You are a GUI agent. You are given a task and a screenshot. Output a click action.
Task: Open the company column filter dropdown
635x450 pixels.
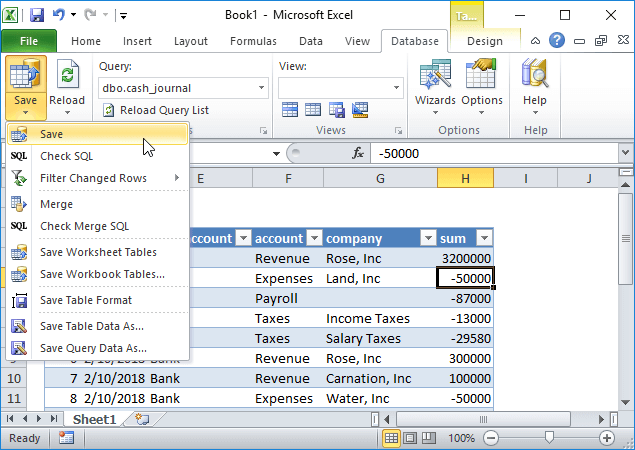coord(428,238)
